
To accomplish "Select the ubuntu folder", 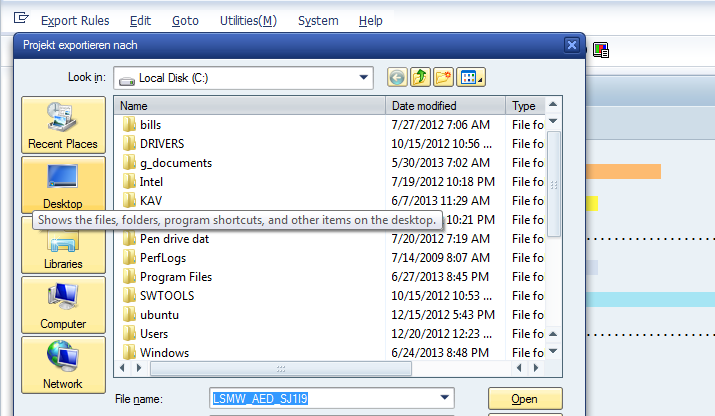I will (x=159, y=315).
